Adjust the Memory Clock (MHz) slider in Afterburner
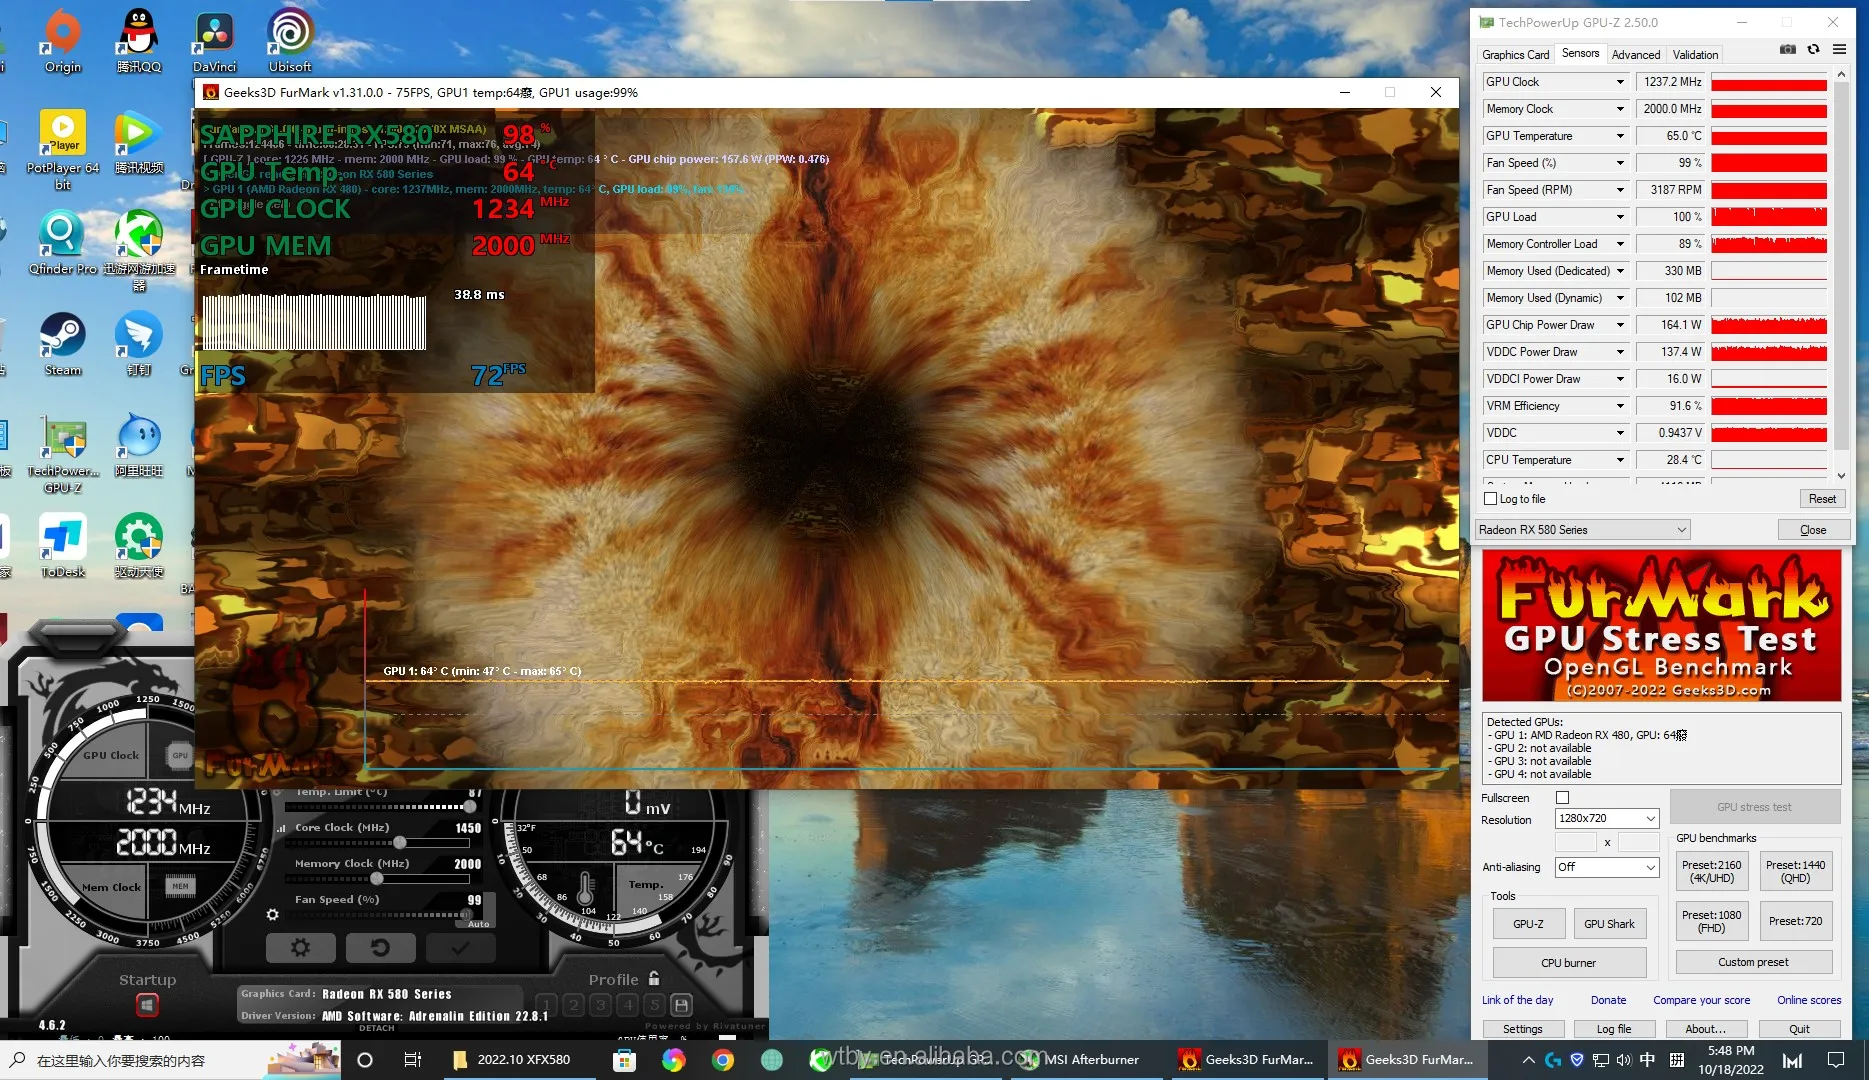1869x1080 pixels. click(378, 879)
